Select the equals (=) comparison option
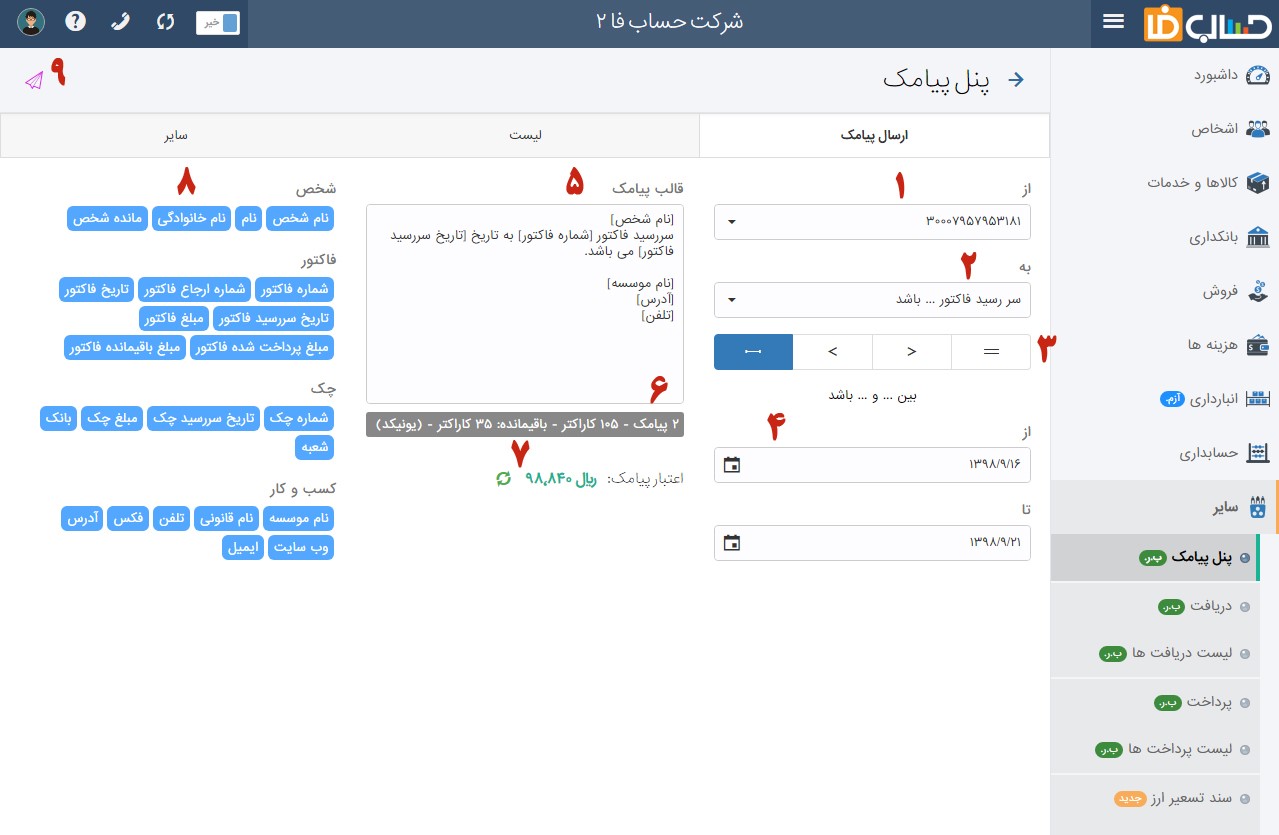This screenshot has height=835, width=1279. coord(991,352)
